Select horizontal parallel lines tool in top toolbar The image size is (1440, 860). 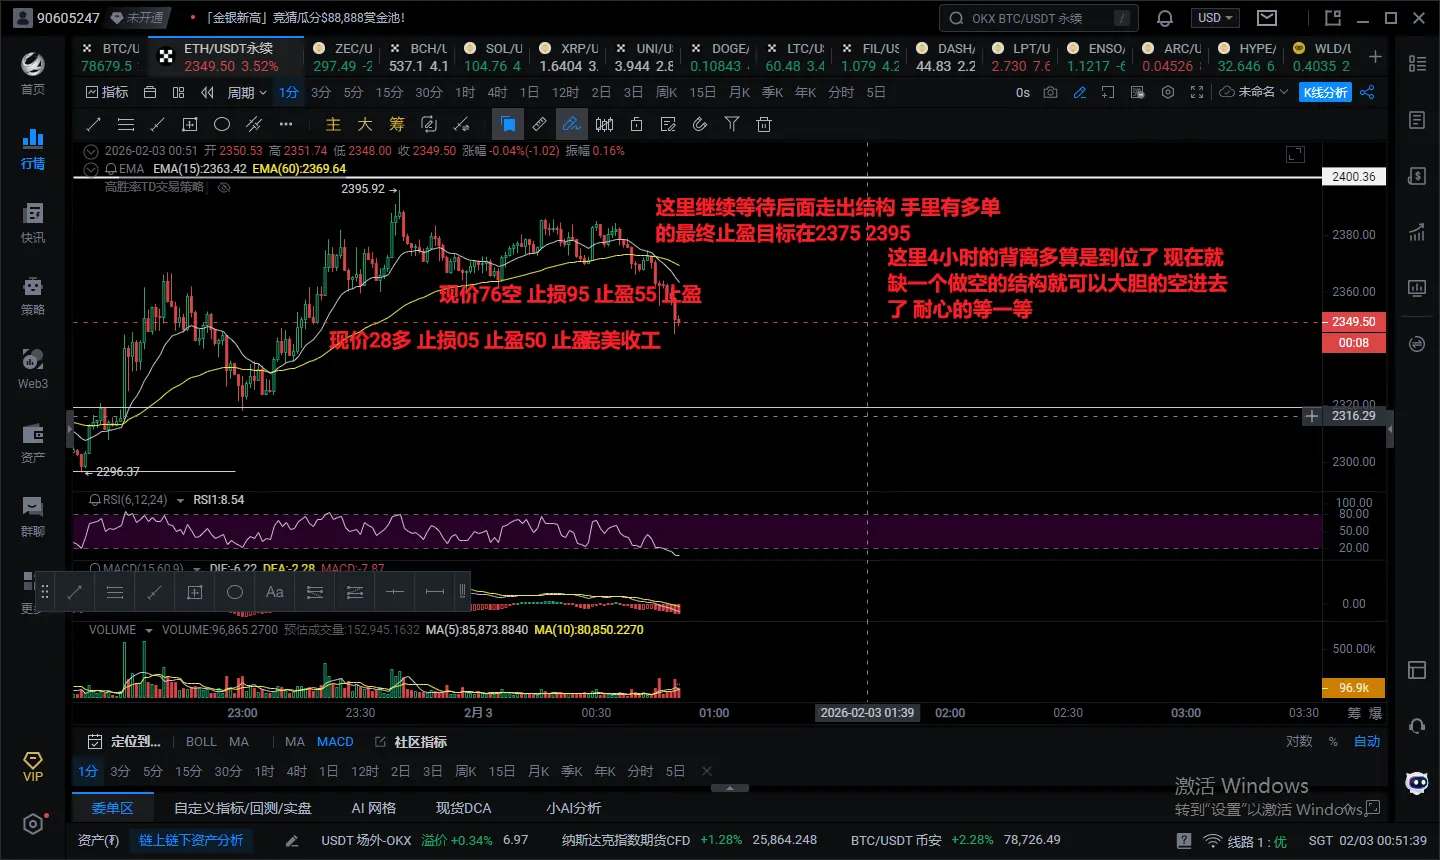pos(126,124)
